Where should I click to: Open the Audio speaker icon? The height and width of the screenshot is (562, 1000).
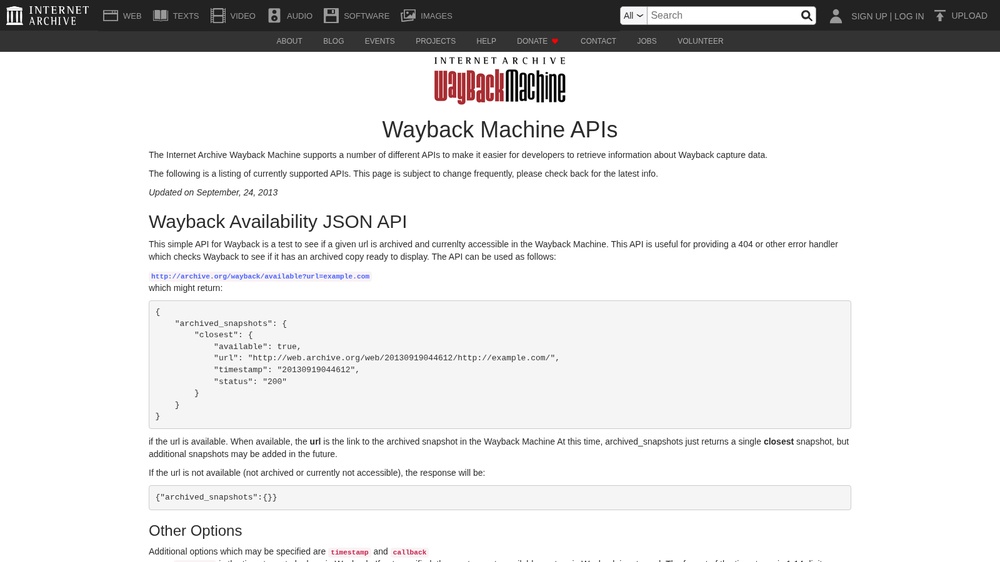274,15
